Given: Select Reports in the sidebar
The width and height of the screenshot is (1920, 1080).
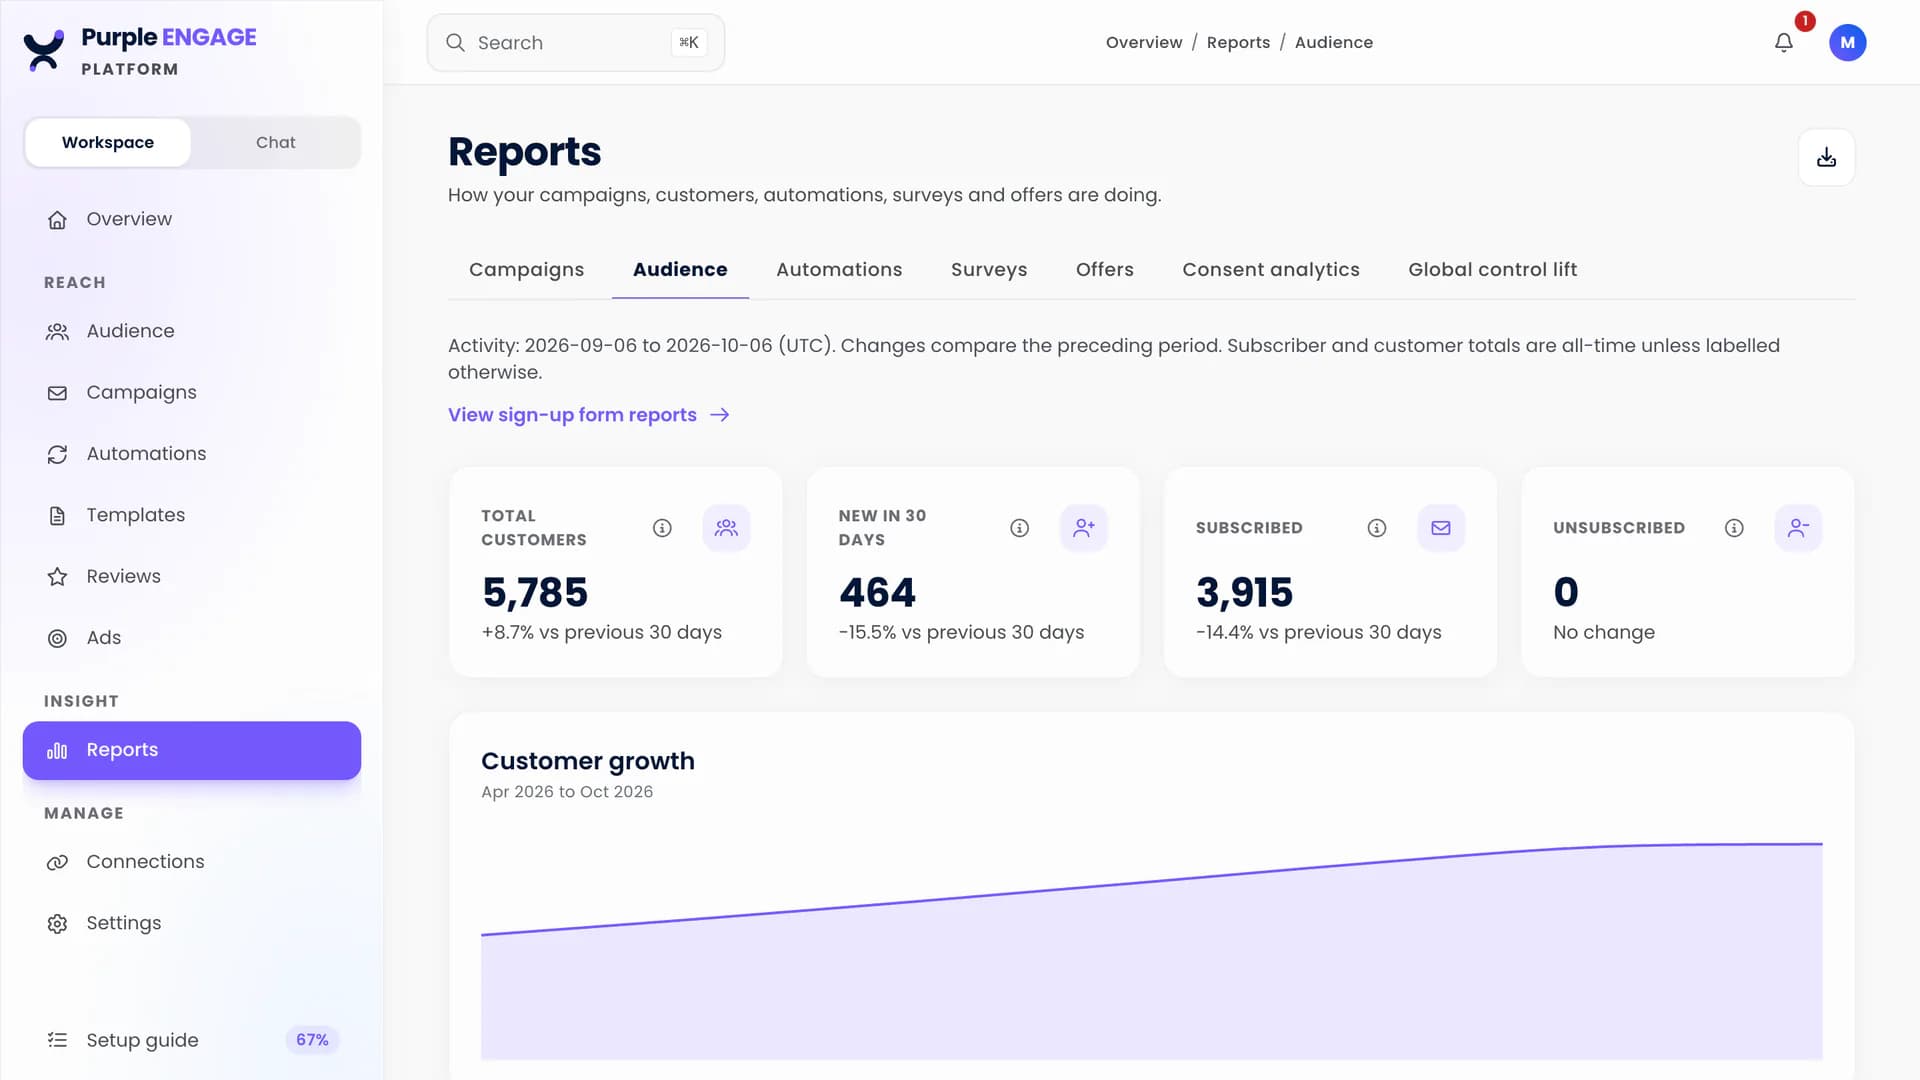Looking at the screenshot, I should pos(192,750).
